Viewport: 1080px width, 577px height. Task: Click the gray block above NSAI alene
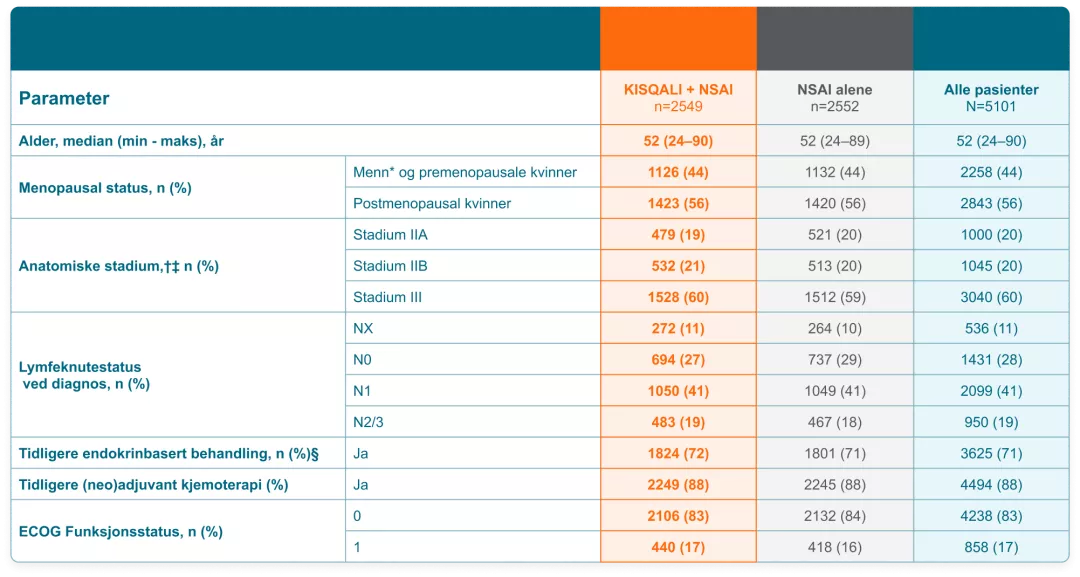(x=834, y=38)
